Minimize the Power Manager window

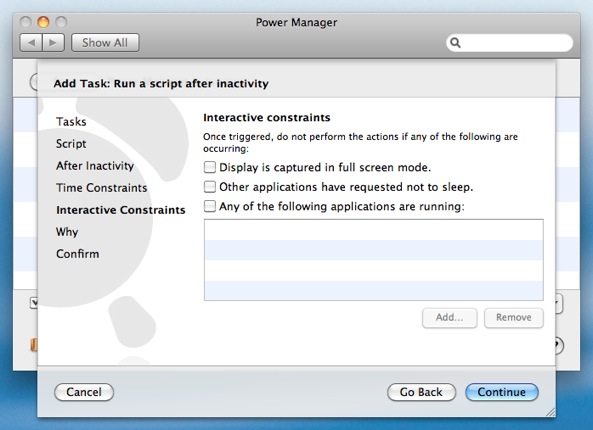tap(43, 22)
